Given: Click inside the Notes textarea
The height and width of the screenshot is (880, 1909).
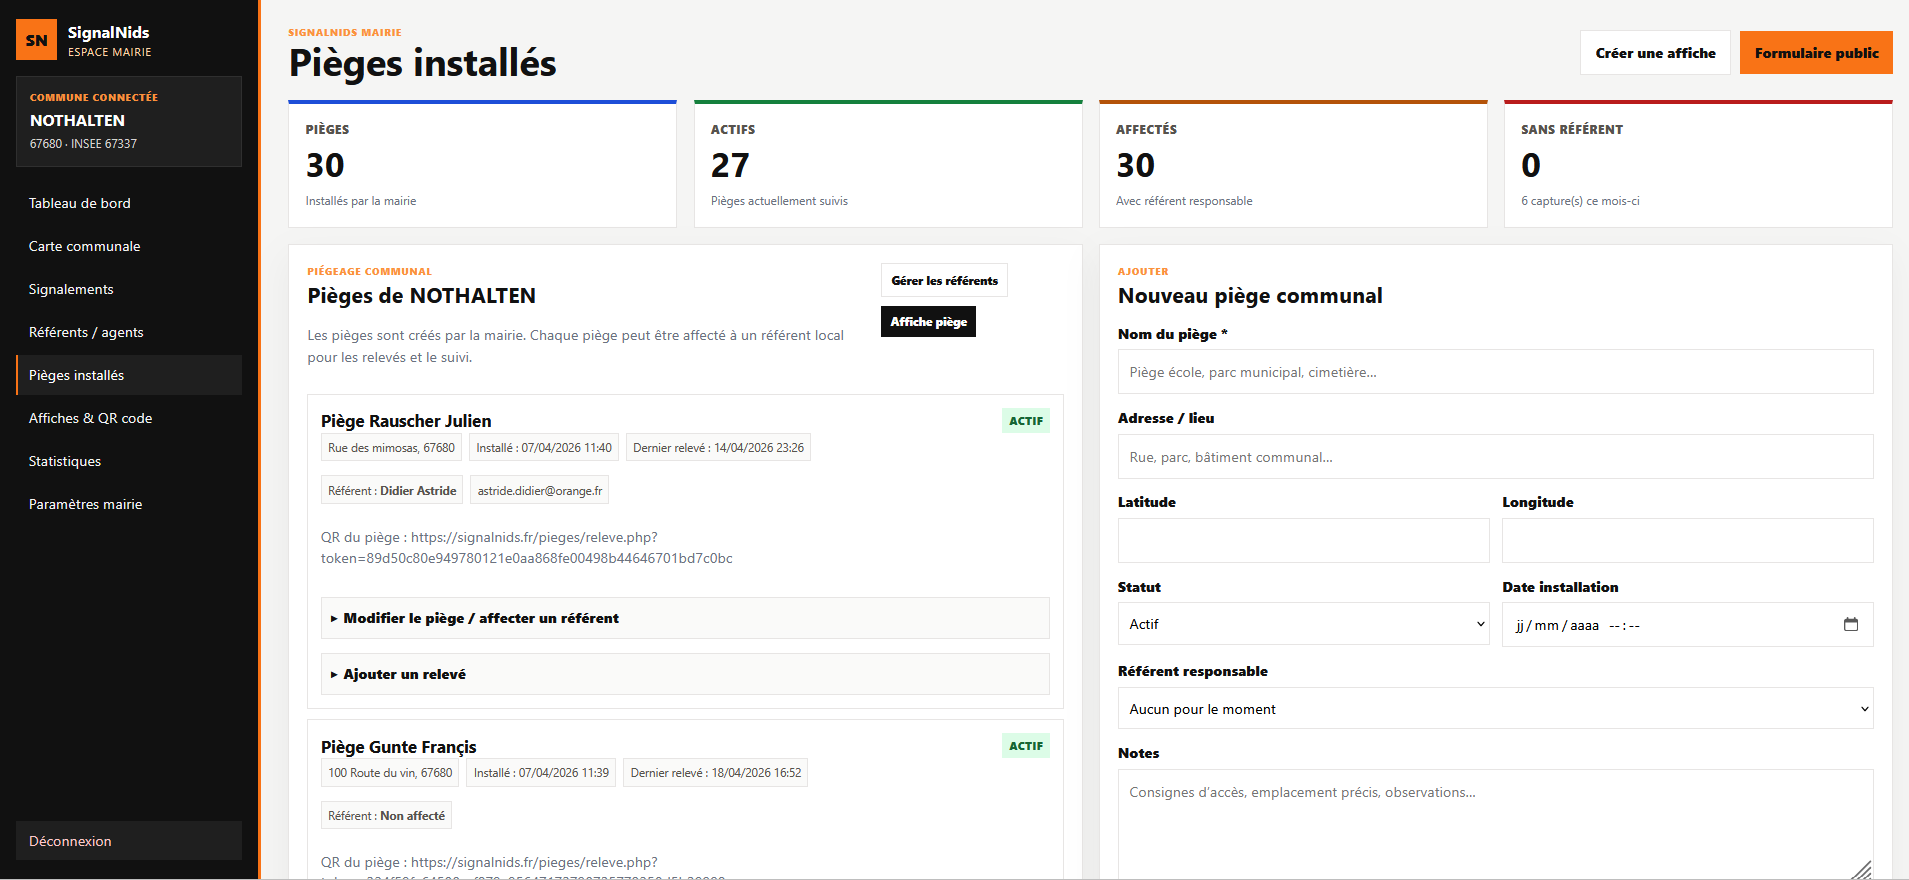Looking at the screenshot, I should click(x=1495, y=824).
